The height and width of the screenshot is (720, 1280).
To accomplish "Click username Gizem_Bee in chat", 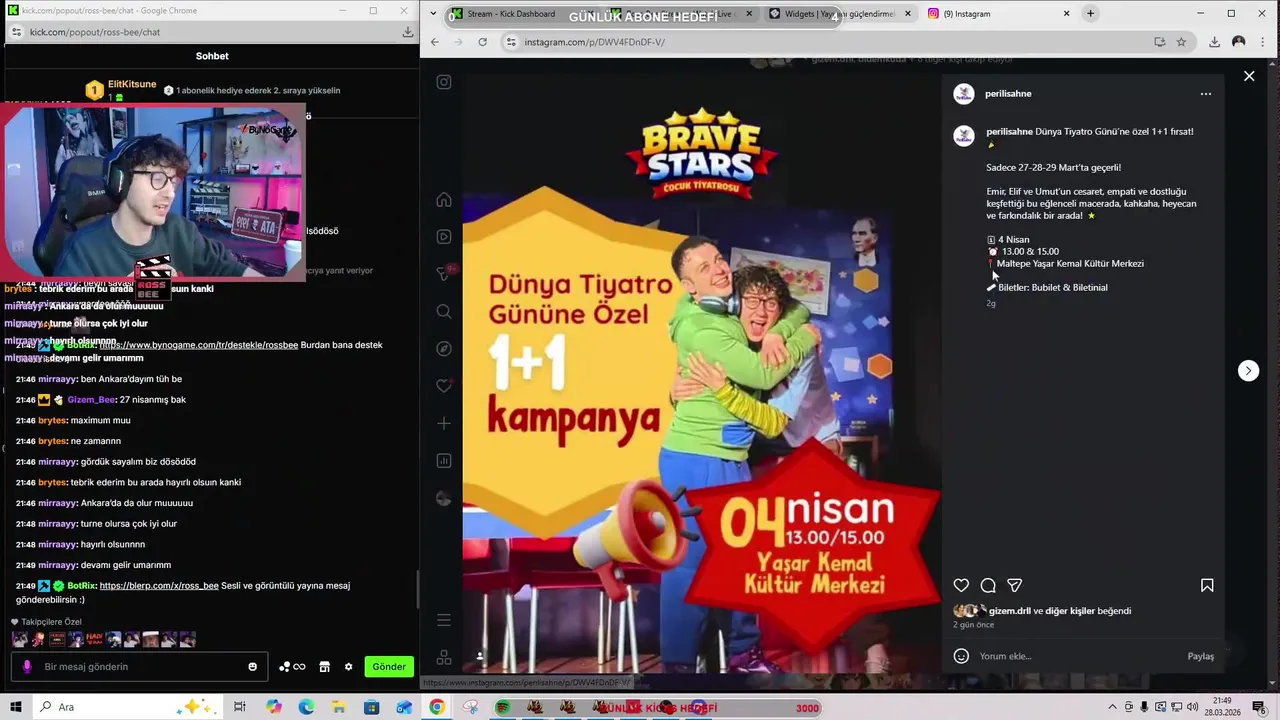I will tap(91, 399).
